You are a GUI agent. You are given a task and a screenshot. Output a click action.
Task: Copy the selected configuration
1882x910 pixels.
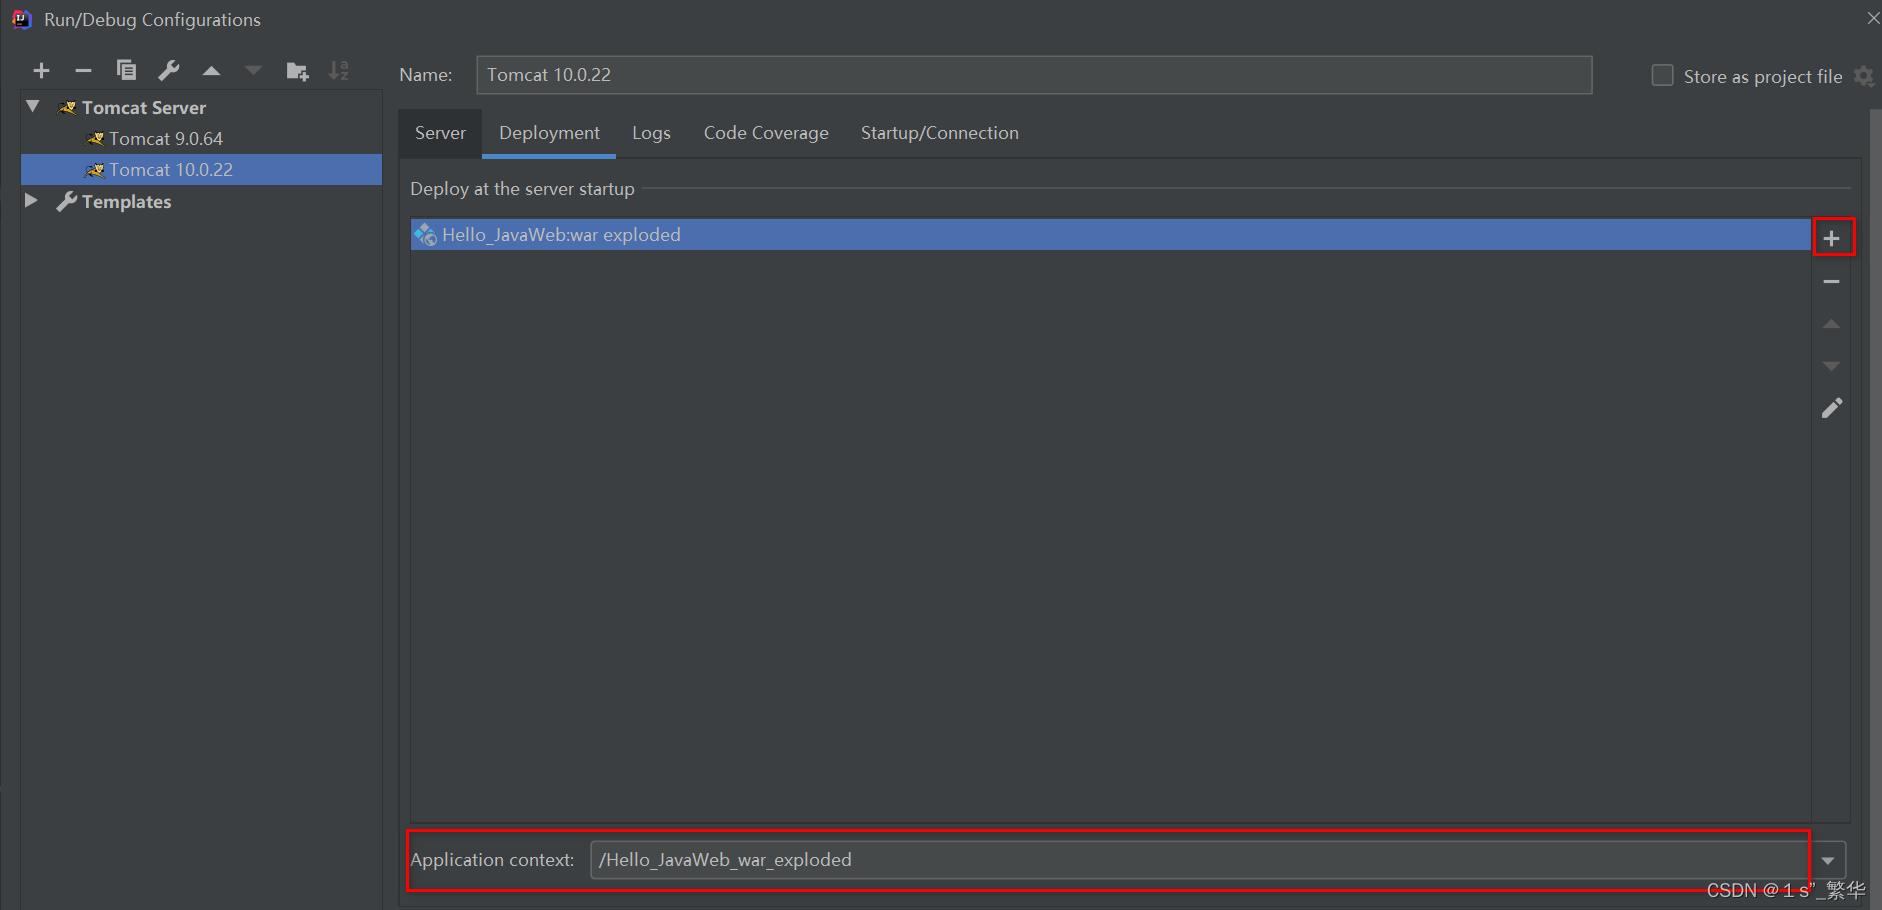(x=126, y=70)
